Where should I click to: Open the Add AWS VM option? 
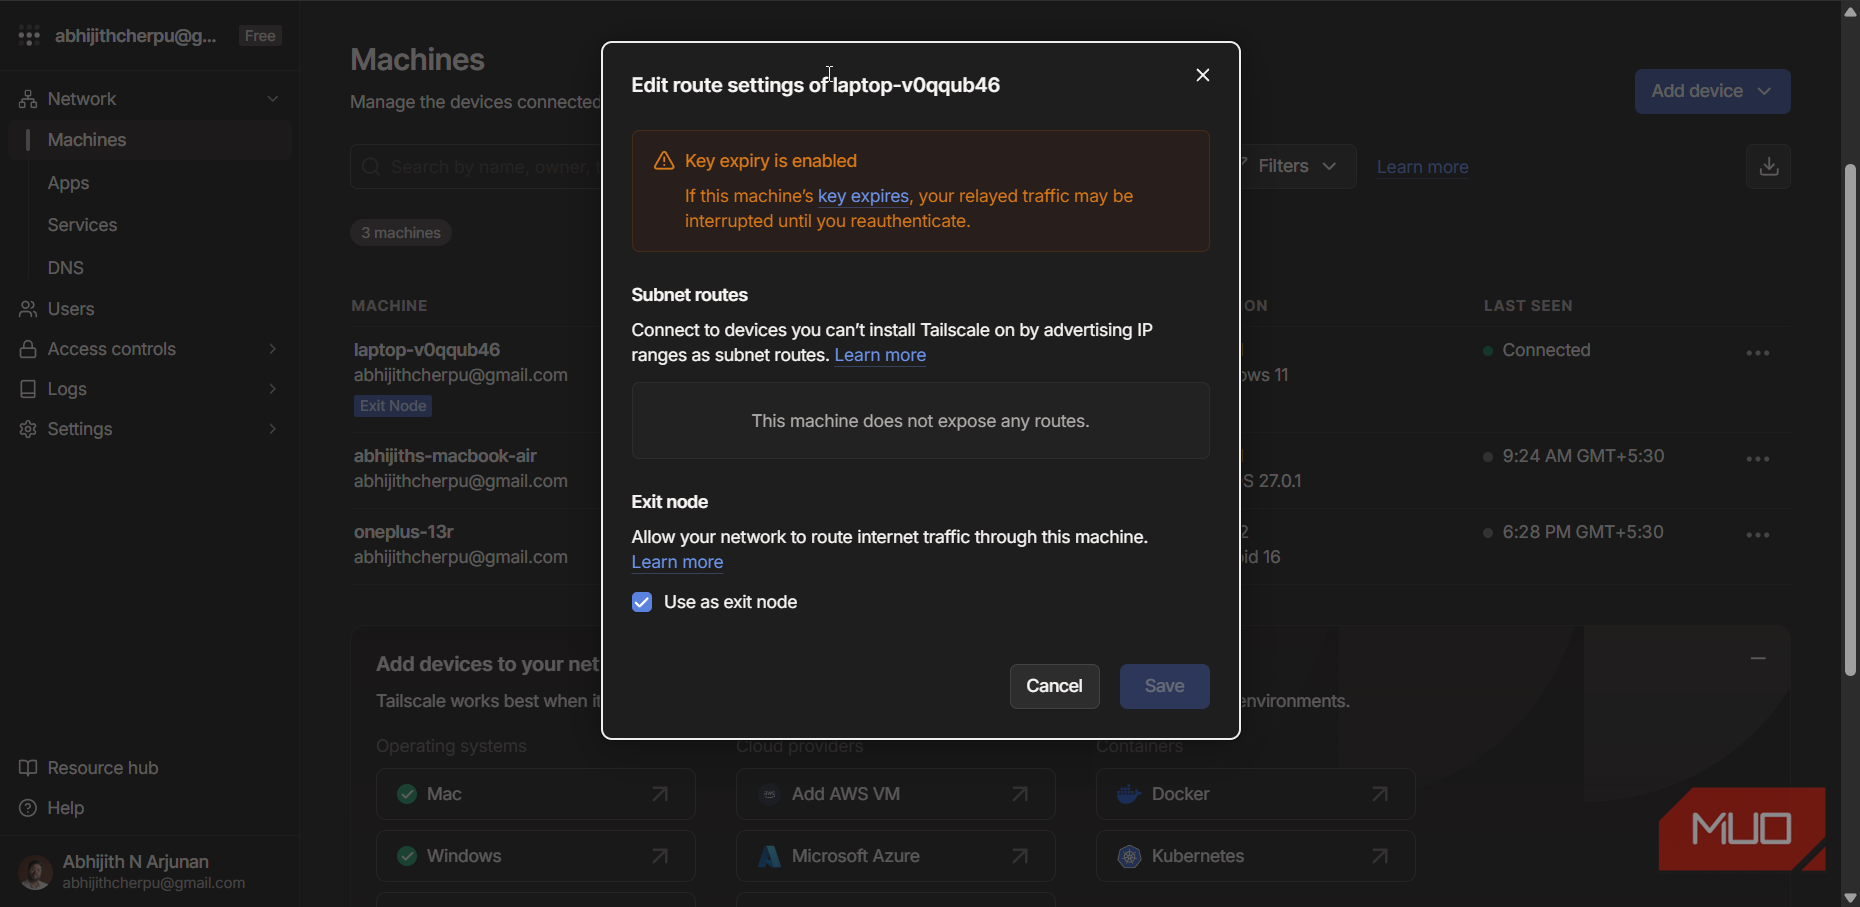895,794
